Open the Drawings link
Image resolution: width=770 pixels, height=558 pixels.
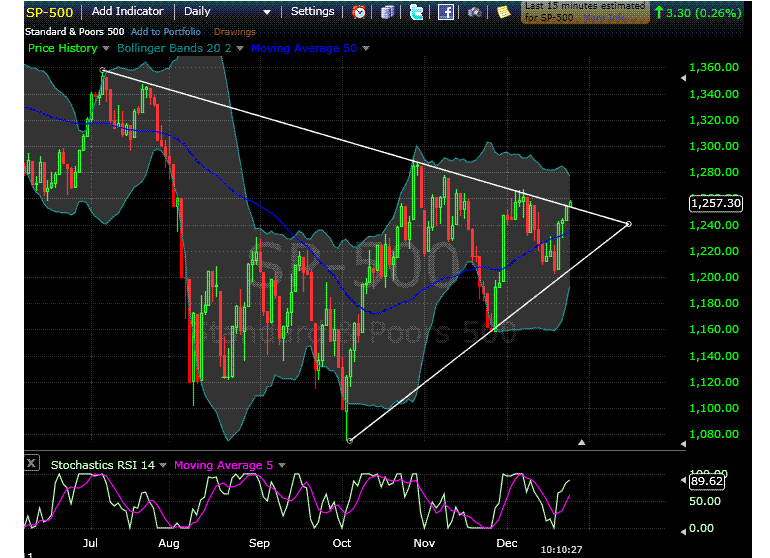pos(235,32)
